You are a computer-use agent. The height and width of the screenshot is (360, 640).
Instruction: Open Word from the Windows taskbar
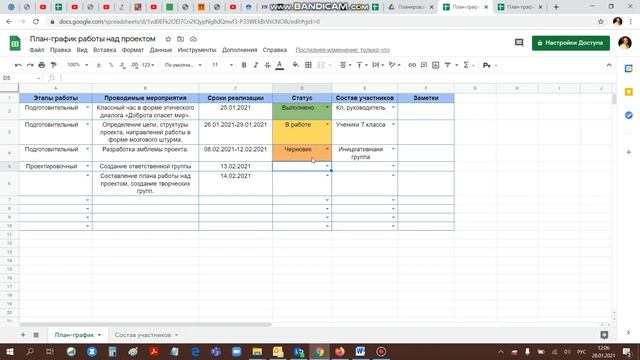[360, 351]
